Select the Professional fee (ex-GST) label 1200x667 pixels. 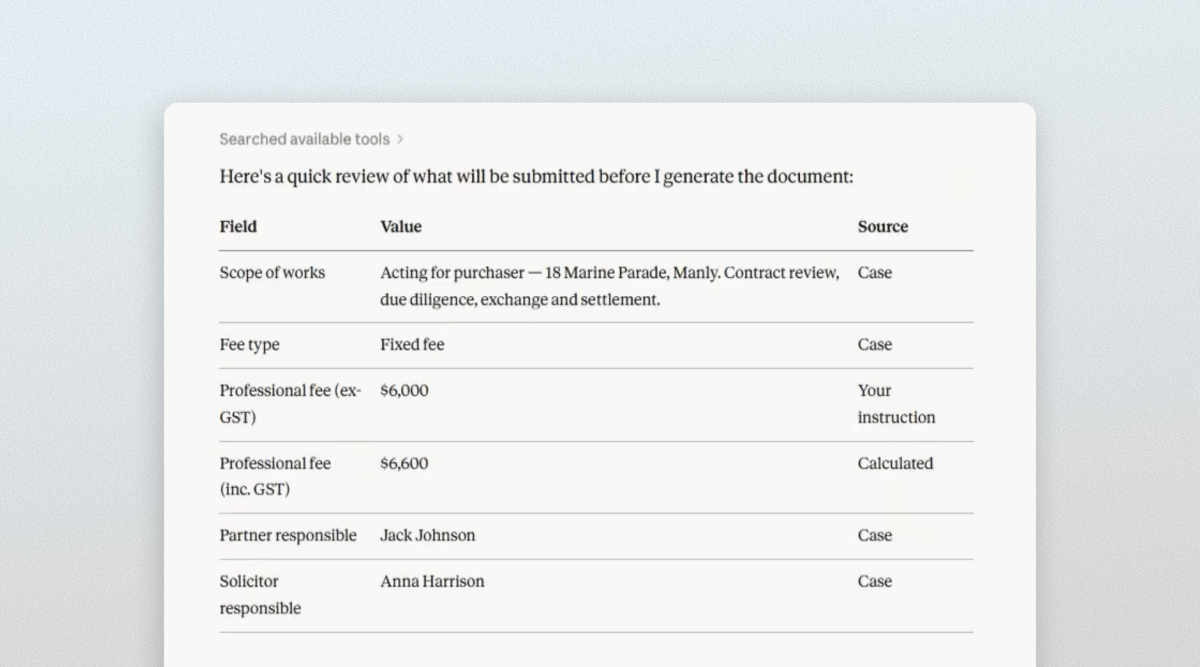[290, 404]
